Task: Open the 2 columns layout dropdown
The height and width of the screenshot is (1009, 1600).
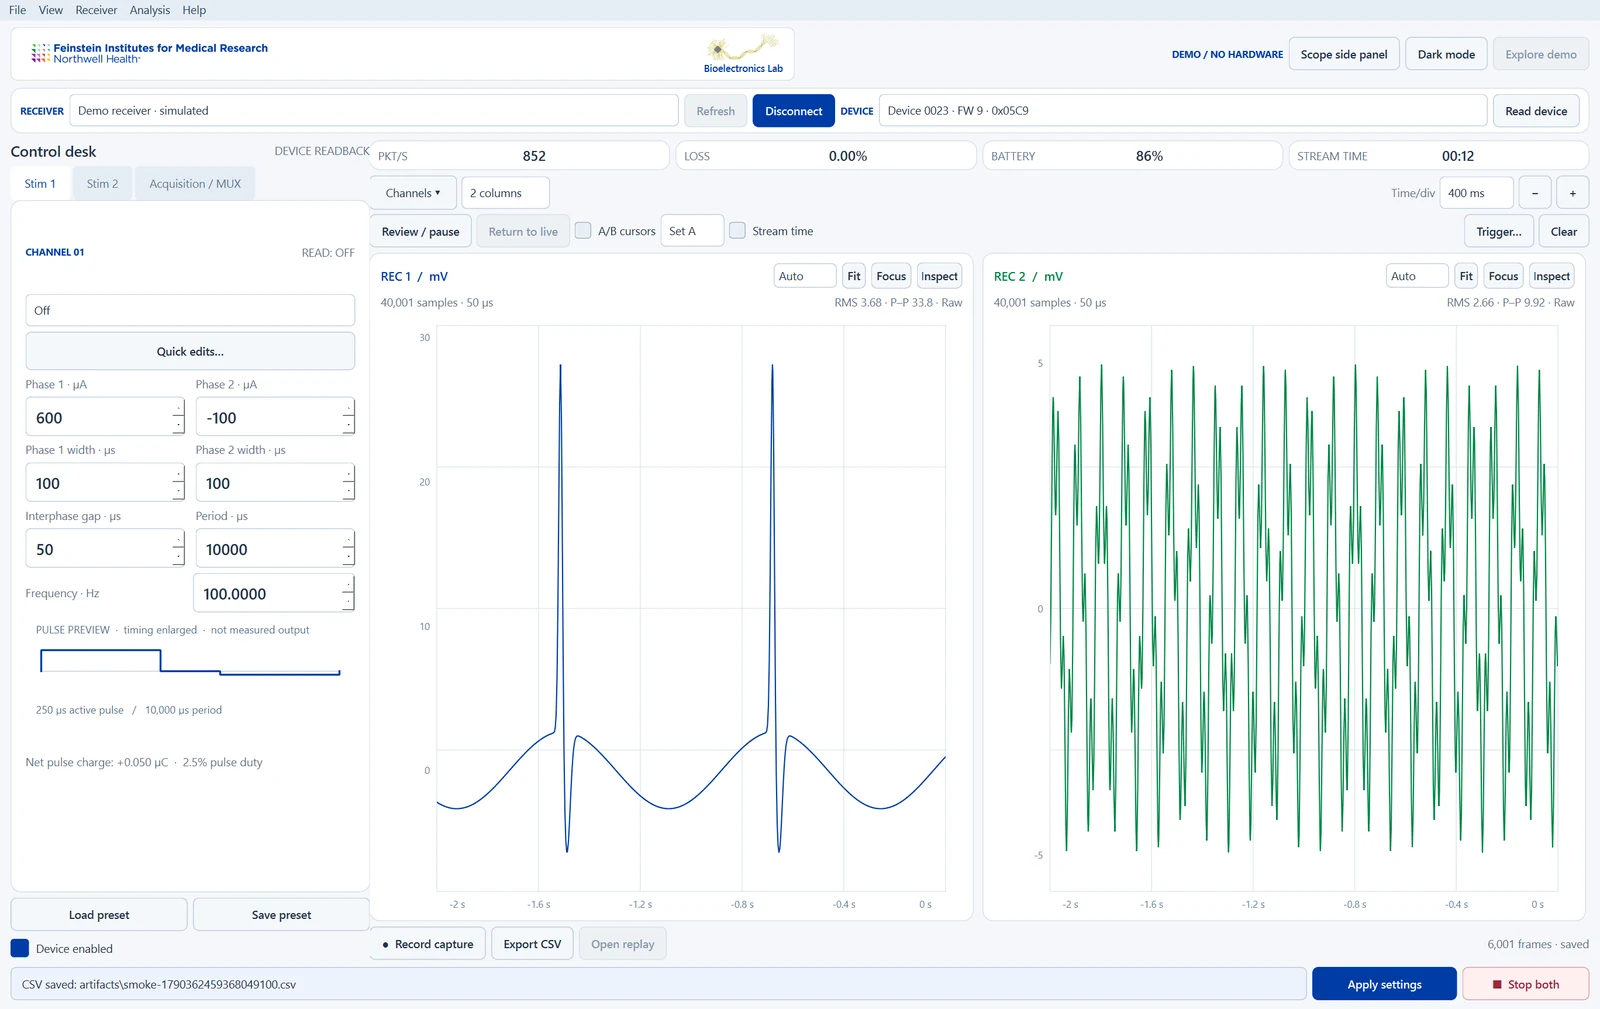Action: [506, 193]
